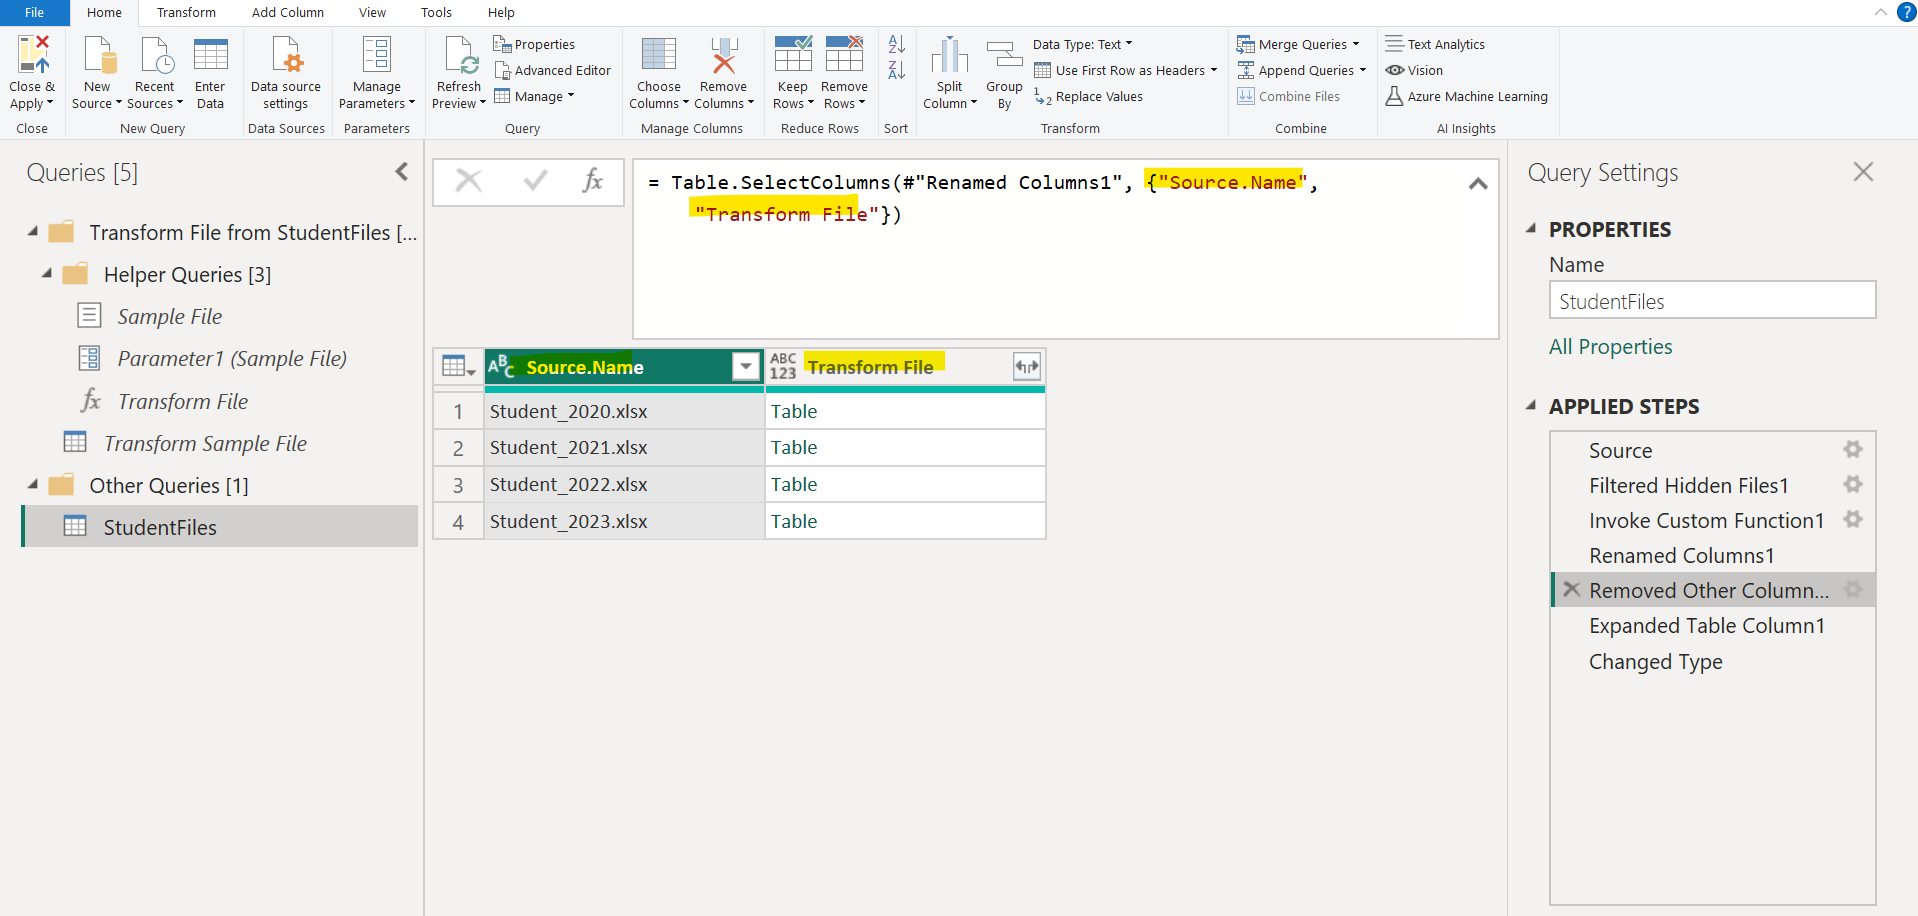Switch to the Transform ribbon tab
The height and width of the screenshot is (916, 1918).
click(x=186, y=12)
